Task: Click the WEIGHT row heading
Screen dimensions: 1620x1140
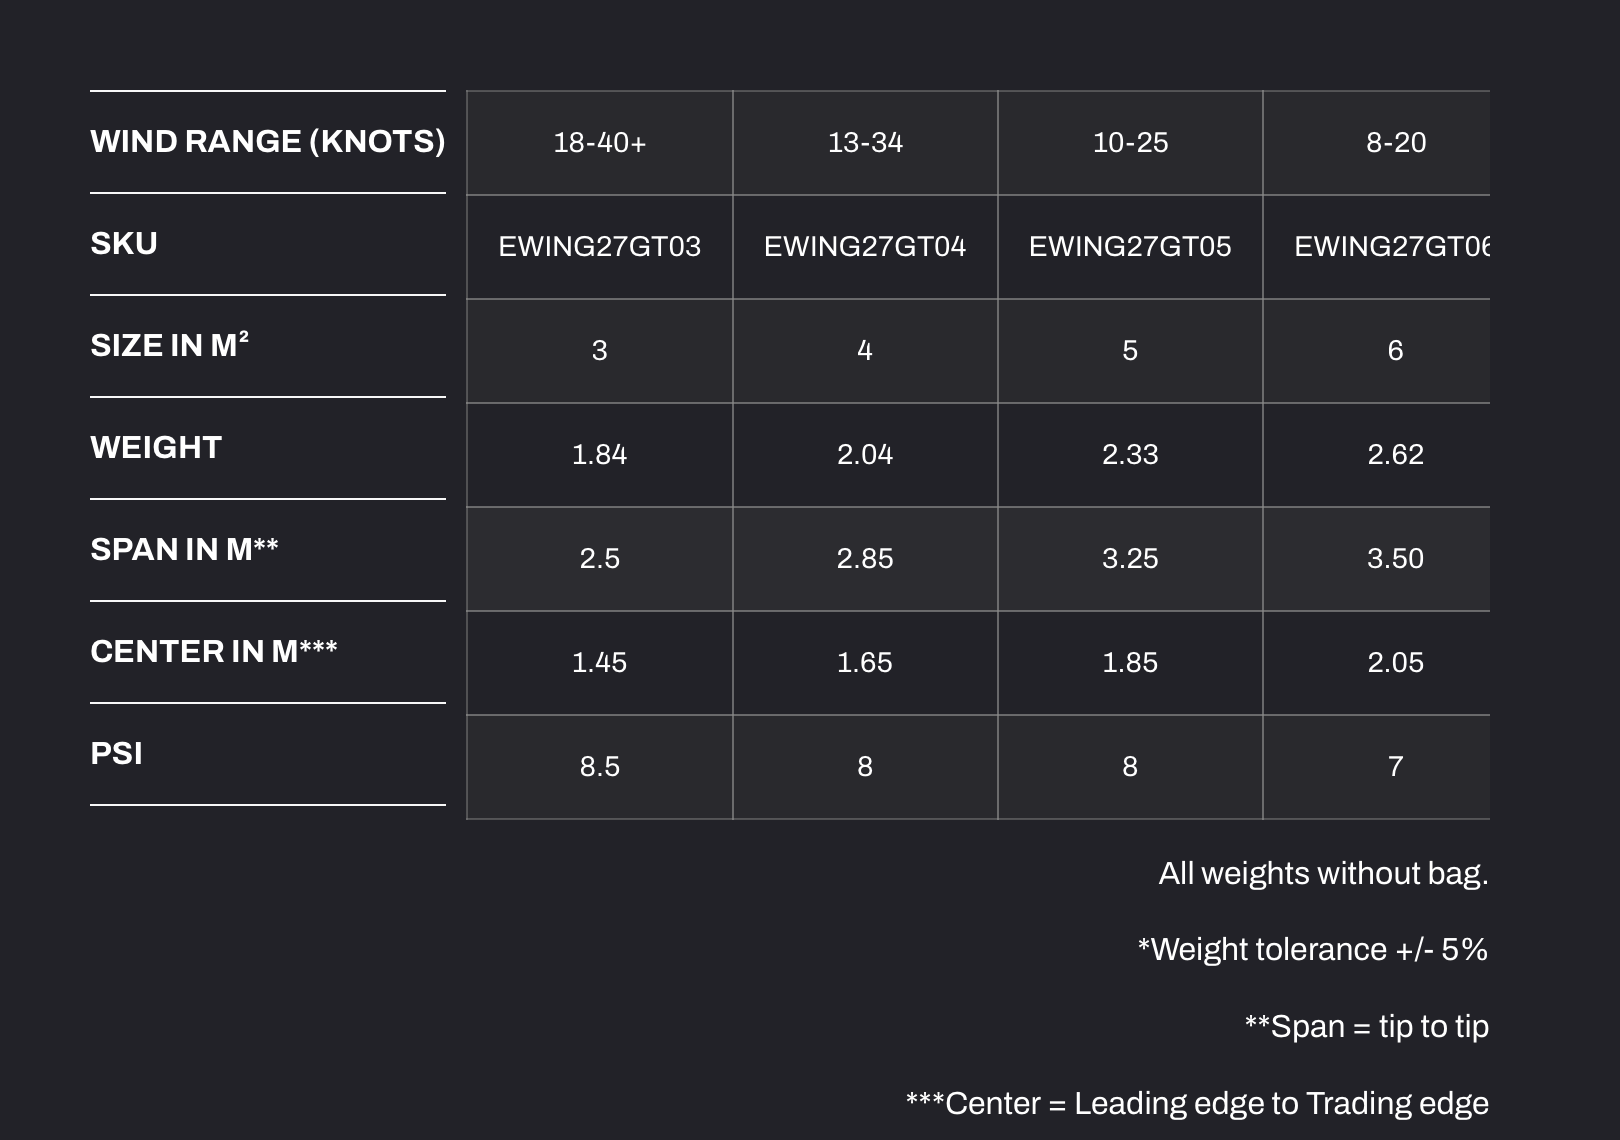Action: click(x=156, y=447)
